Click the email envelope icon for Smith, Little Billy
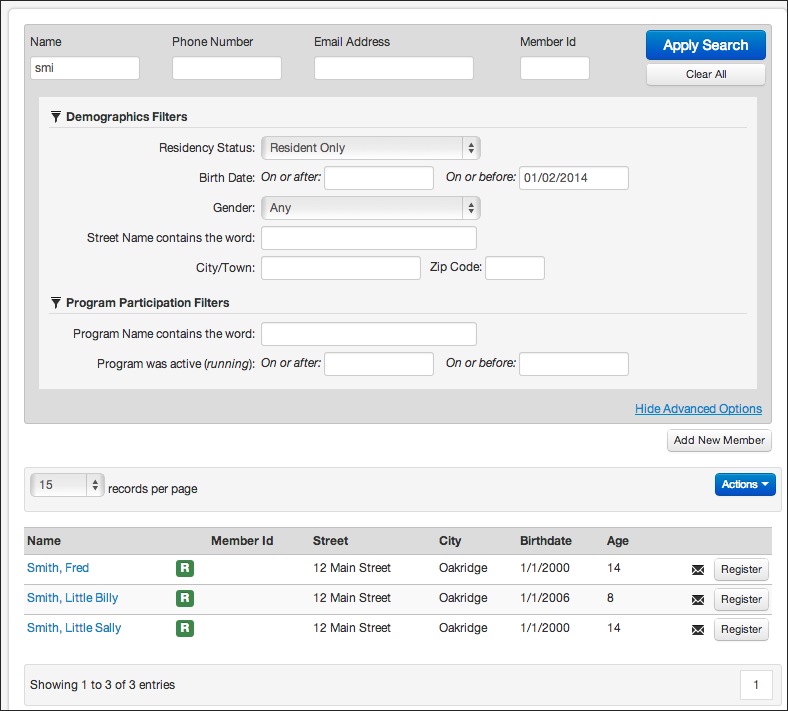 tap(698, 599)
